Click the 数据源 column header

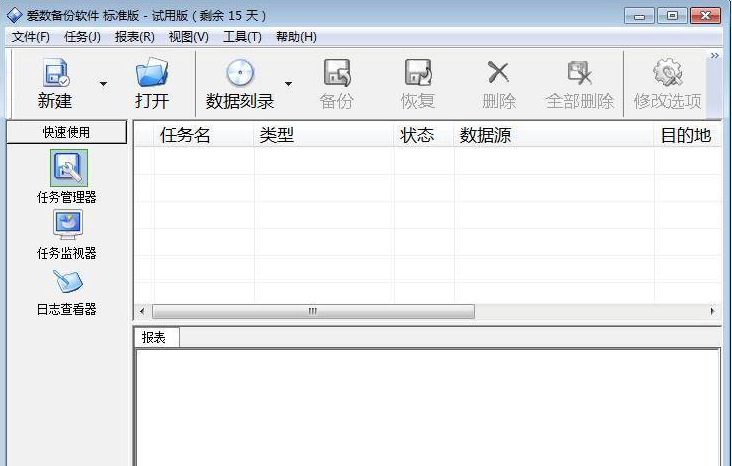[554, 135]
